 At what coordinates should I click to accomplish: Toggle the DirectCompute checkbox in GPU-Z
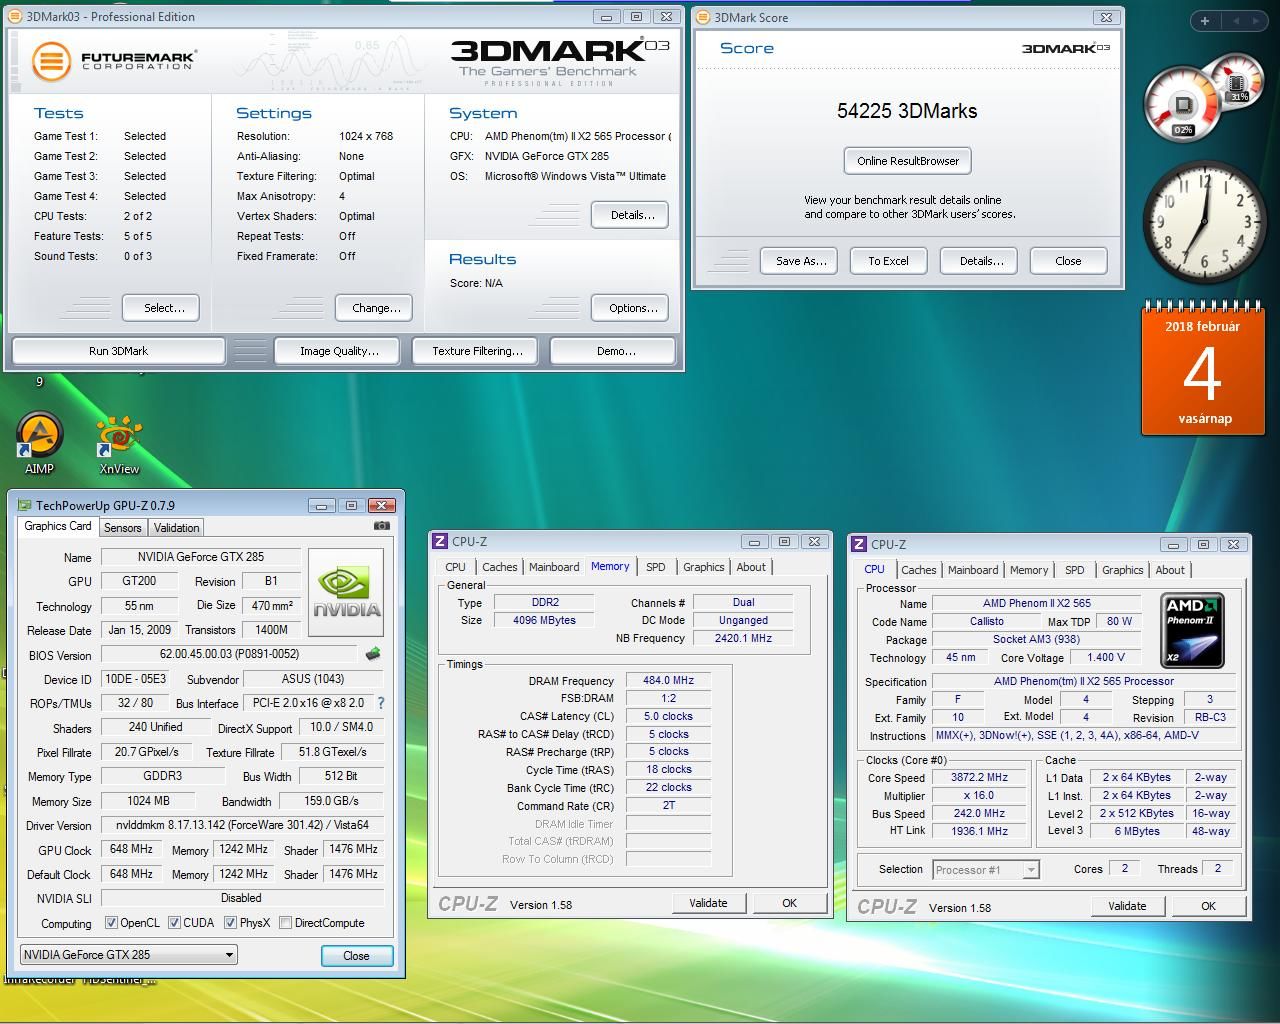pyautogui.click(x=285, y=923)
